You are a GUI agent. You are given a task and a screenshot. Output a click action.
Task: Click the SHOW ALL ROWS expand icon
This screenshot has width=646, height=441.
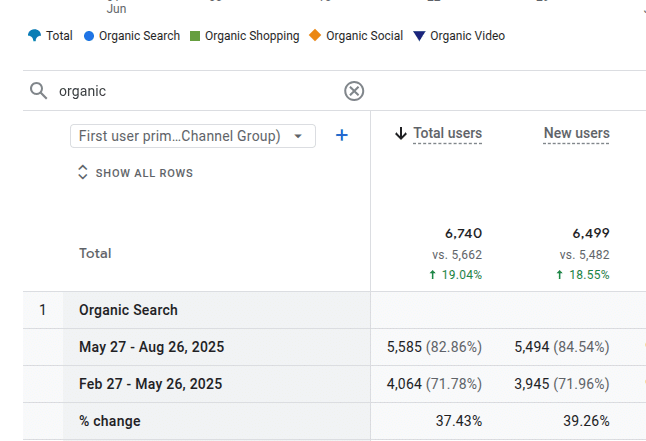[x=83, y=172]
